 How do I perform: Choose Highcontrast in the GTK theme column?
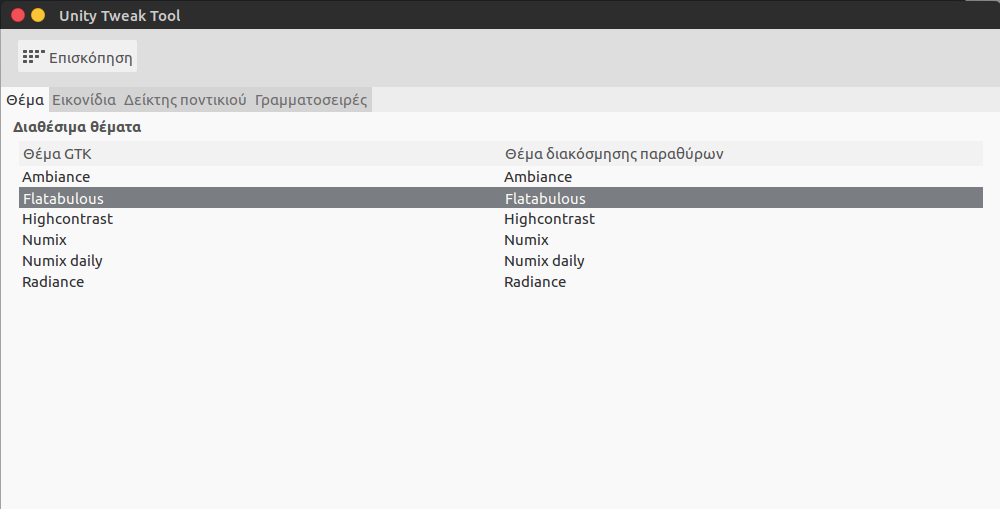pyautogui.click(x=67, y=219)
